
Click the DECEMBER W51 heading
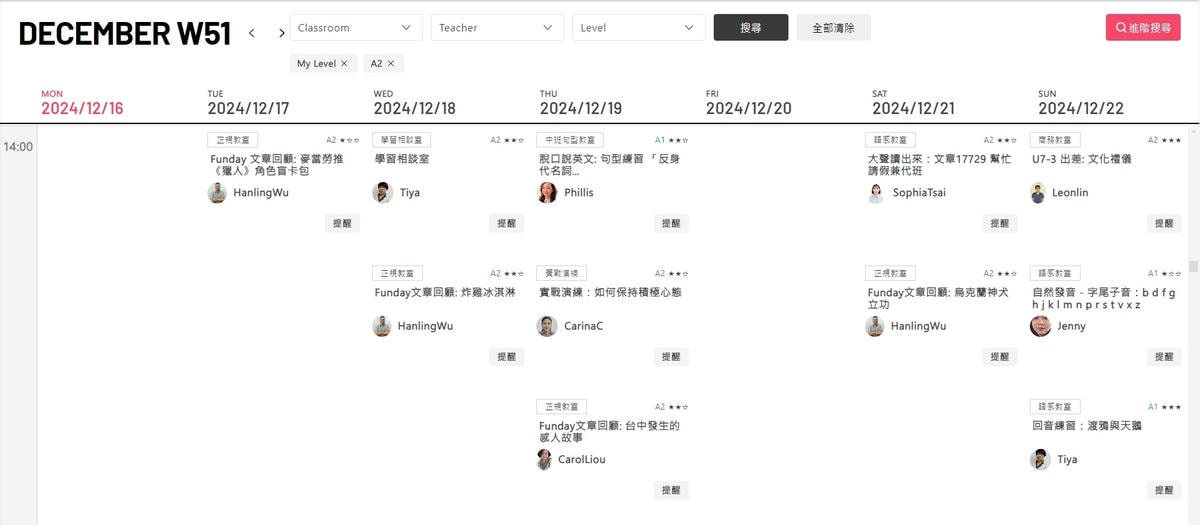point(125,33)
